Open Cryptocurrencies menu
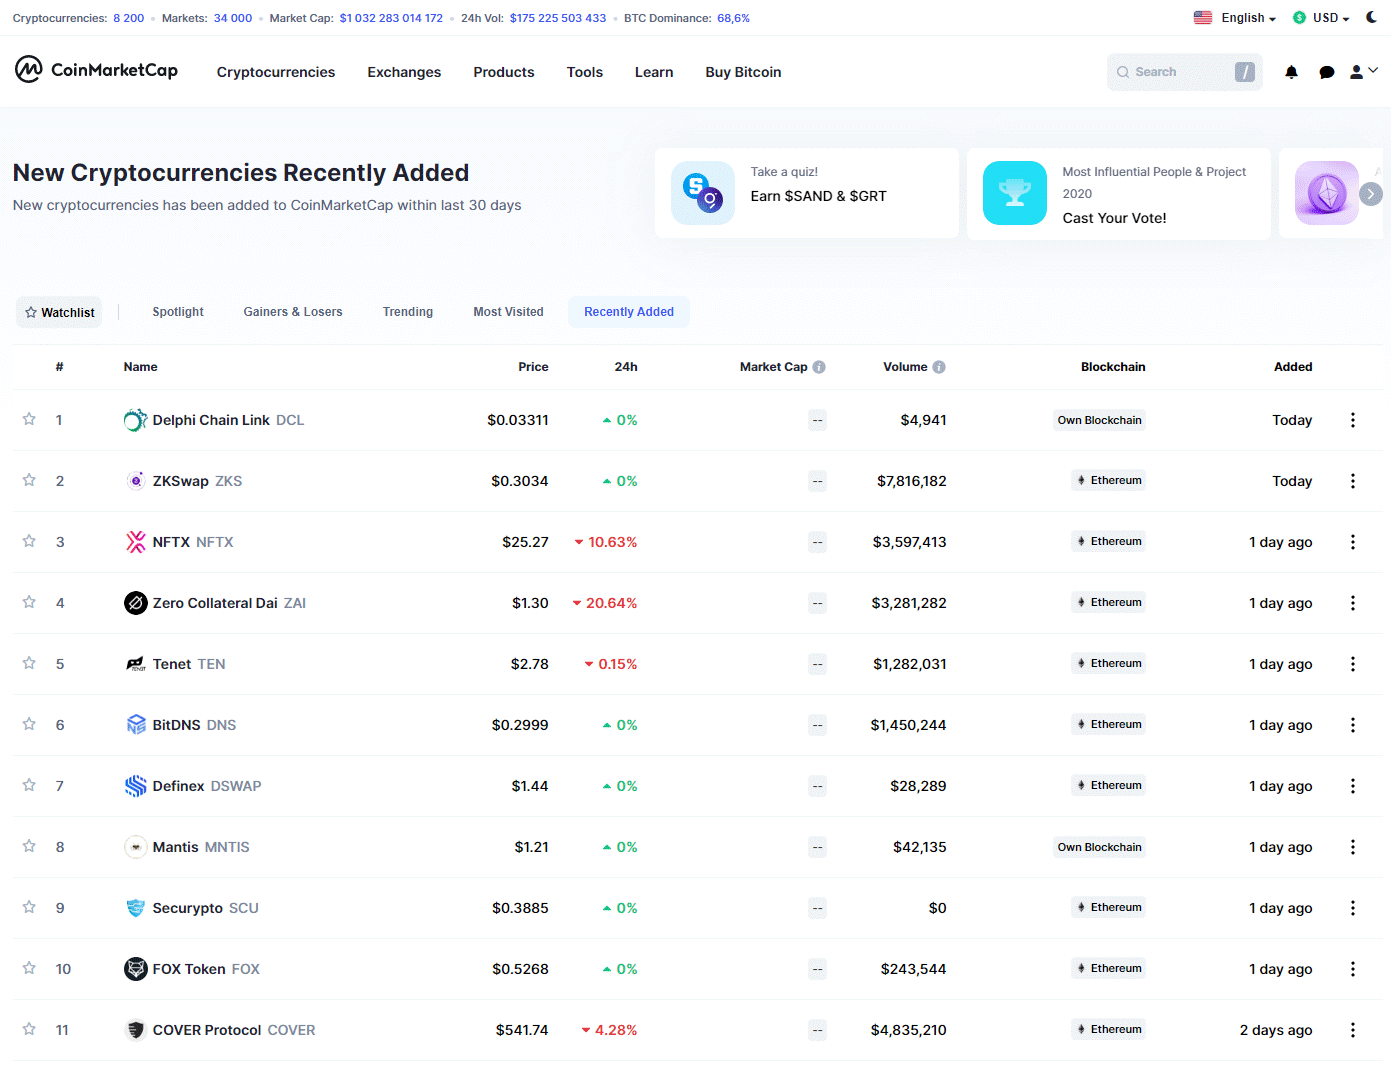 [276, 72]
